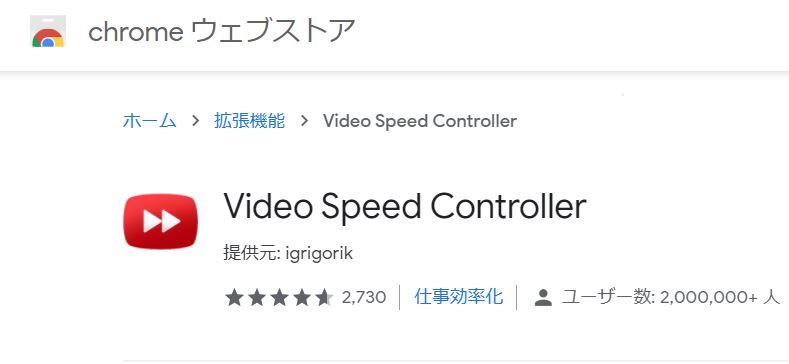Open the chrome ウェブストア header title
This screenshot has width=789, height=364.
[x=221, y=31]
